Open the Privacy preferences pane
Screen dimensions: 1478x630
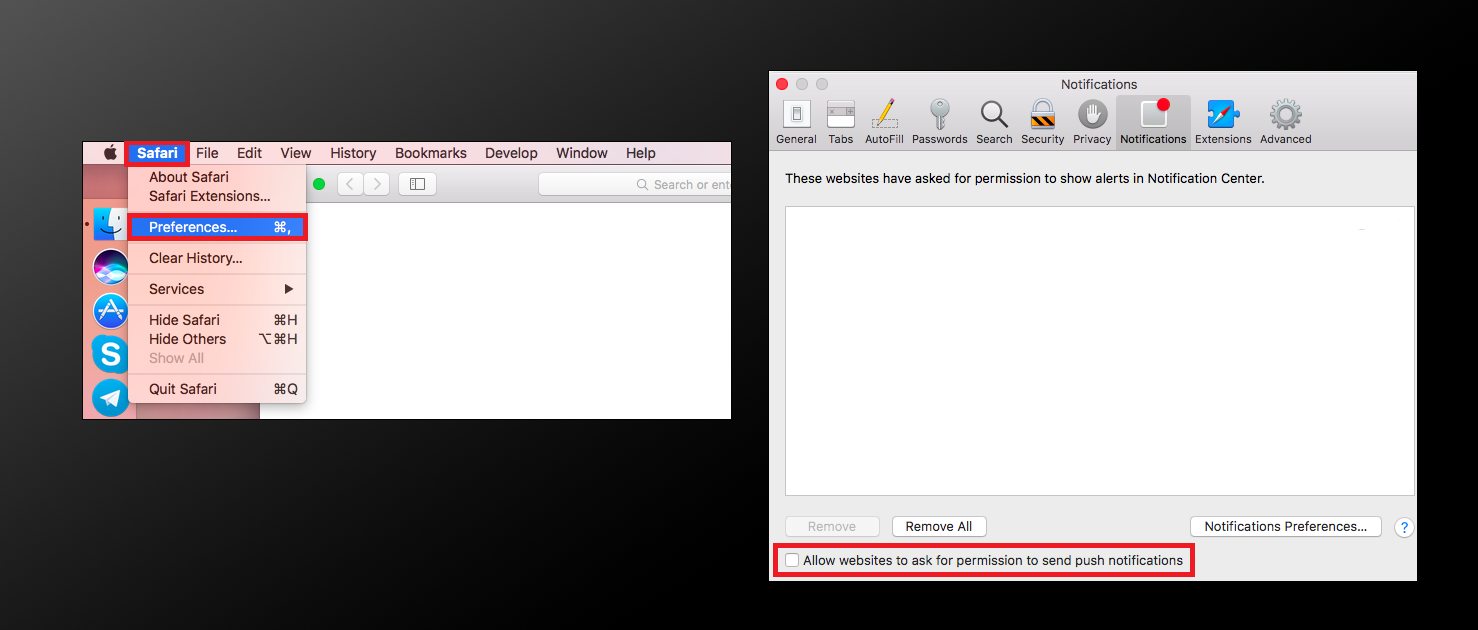click(x=1092, y=122)
